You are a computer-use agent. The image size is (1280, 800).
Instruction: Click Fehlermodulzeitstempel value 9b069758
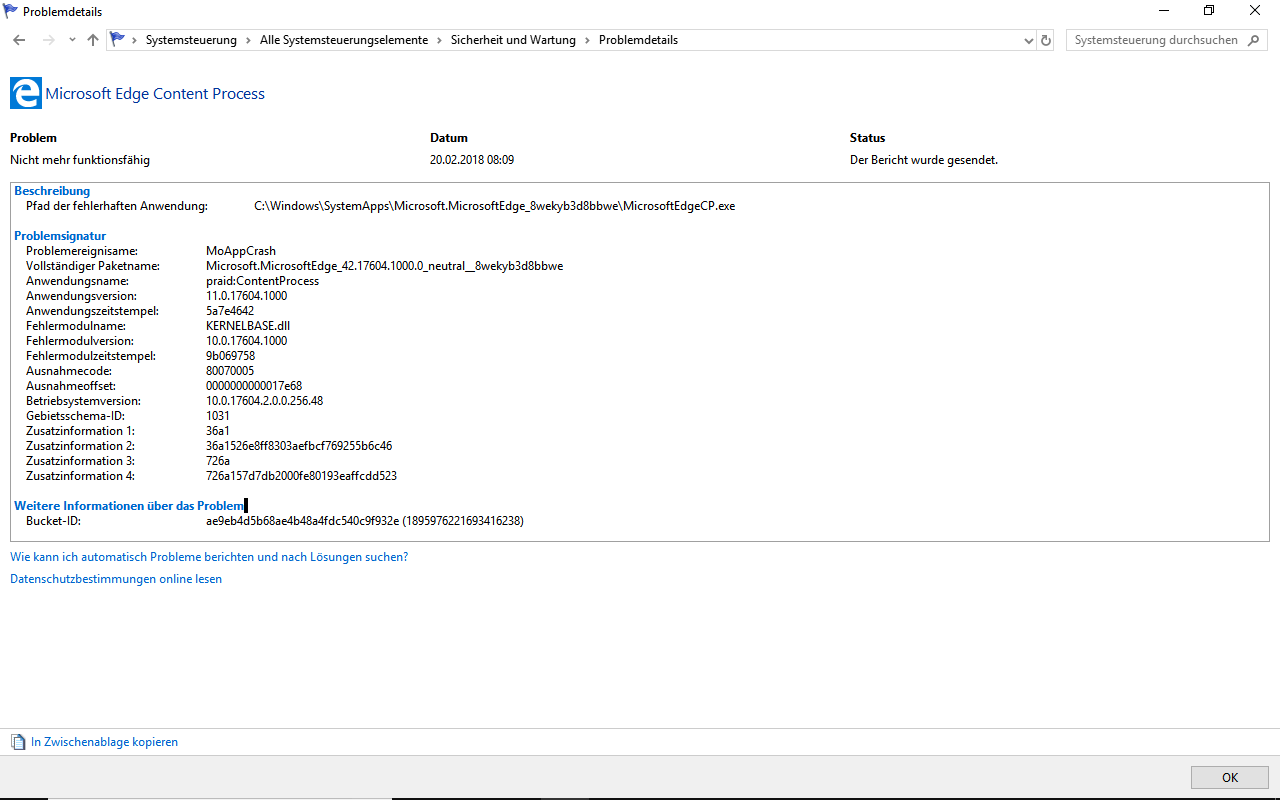pos(230,356)
